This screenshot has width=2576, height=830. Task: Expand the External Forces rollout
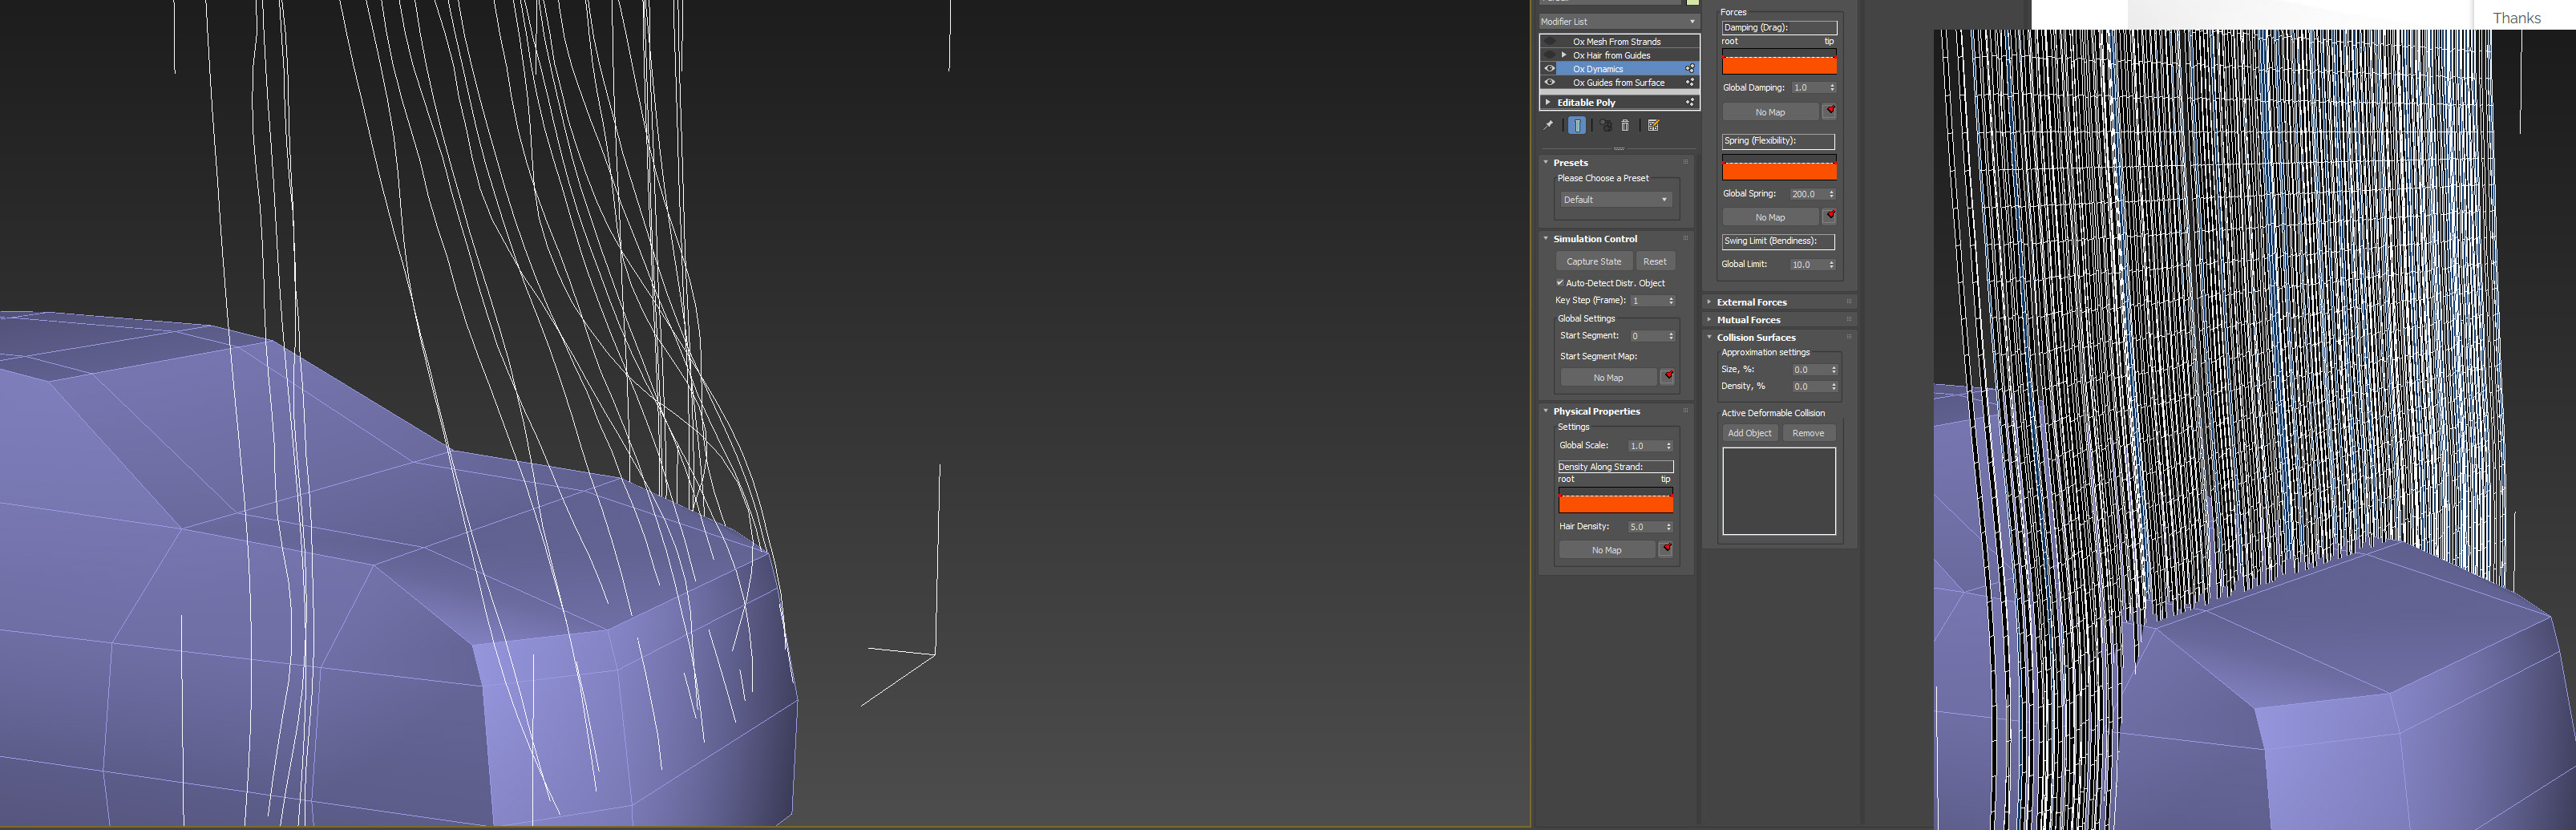(1751, 302)
